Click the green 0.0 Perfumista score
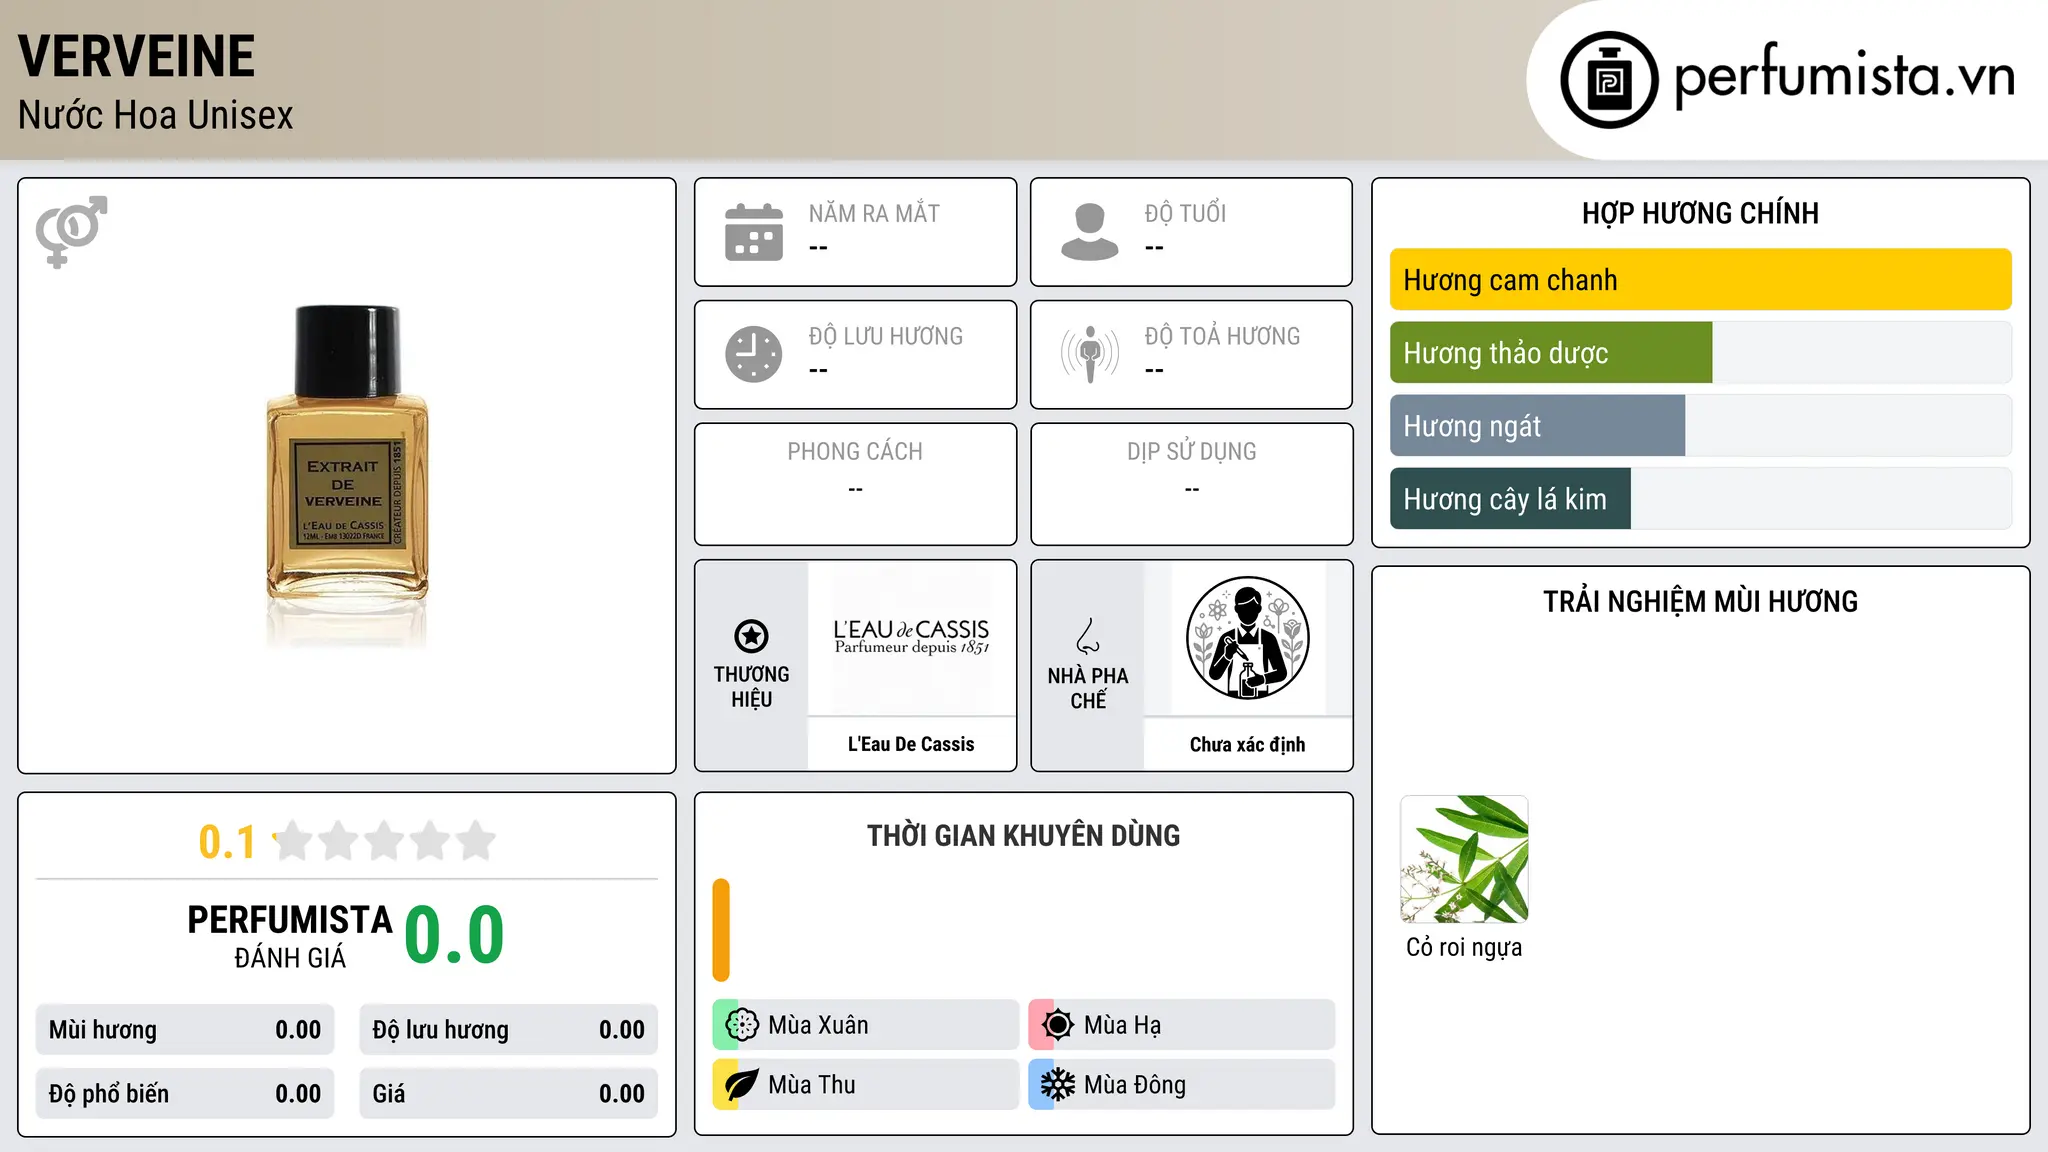The height and width of the screenshot is (1152, 2048). tap(454, 934)
